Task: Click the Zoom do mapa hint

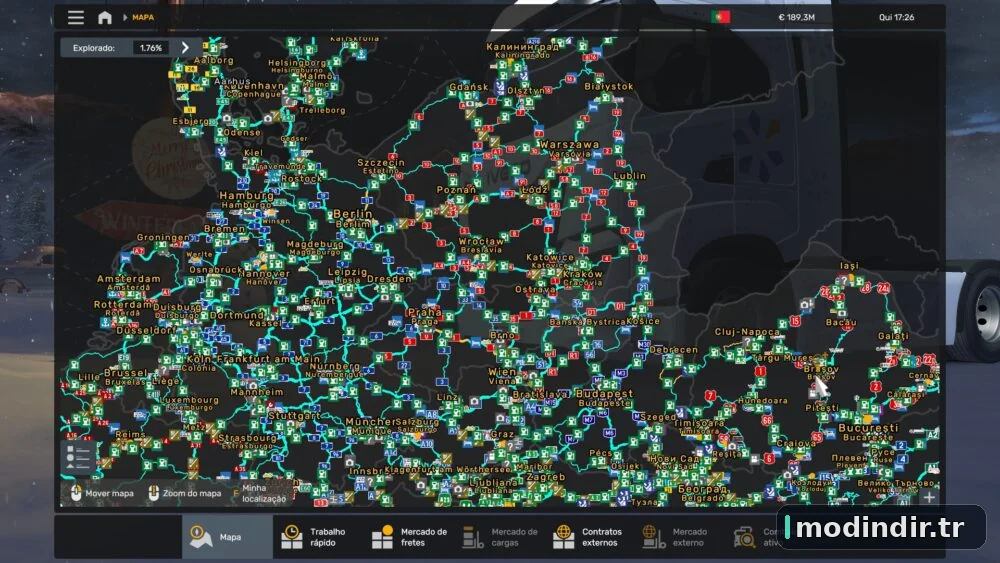Action: coord(185,494)
